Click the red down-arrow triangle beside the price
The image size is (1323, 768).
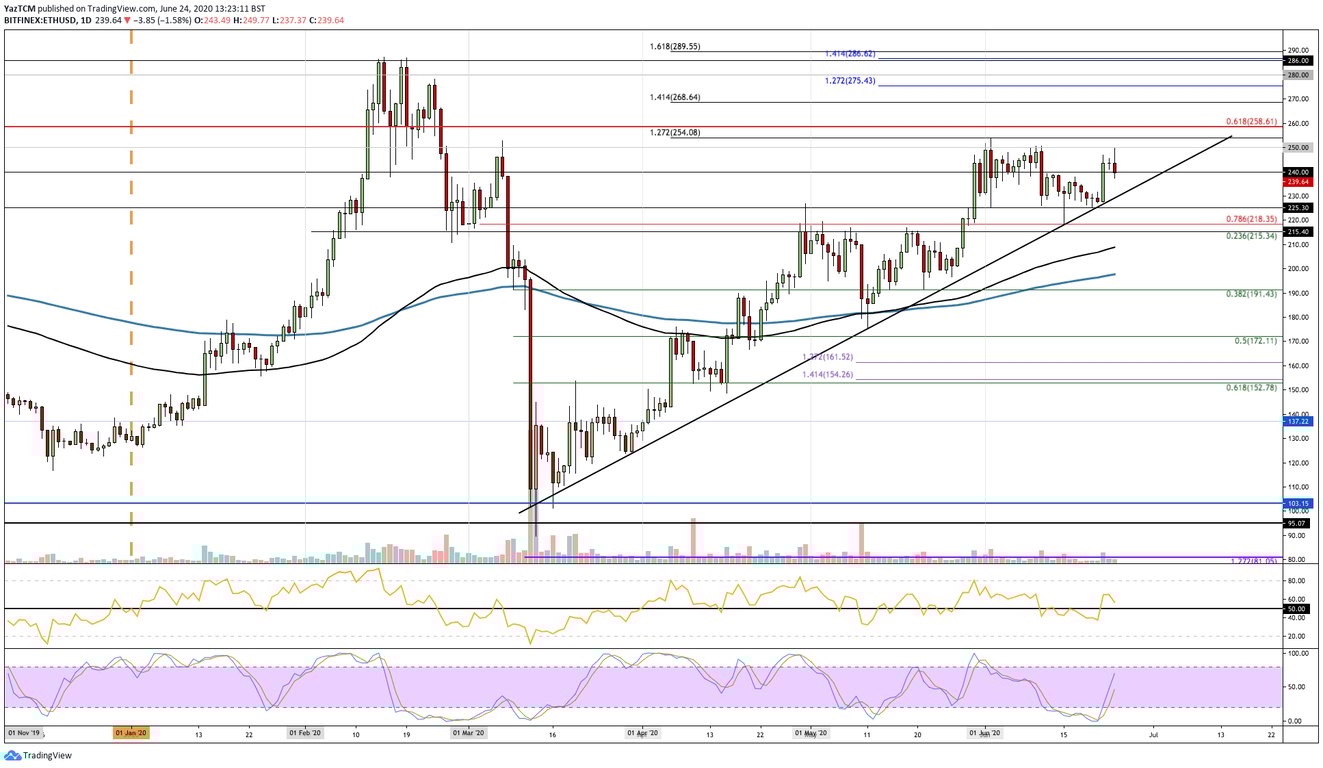click(126, 21)
